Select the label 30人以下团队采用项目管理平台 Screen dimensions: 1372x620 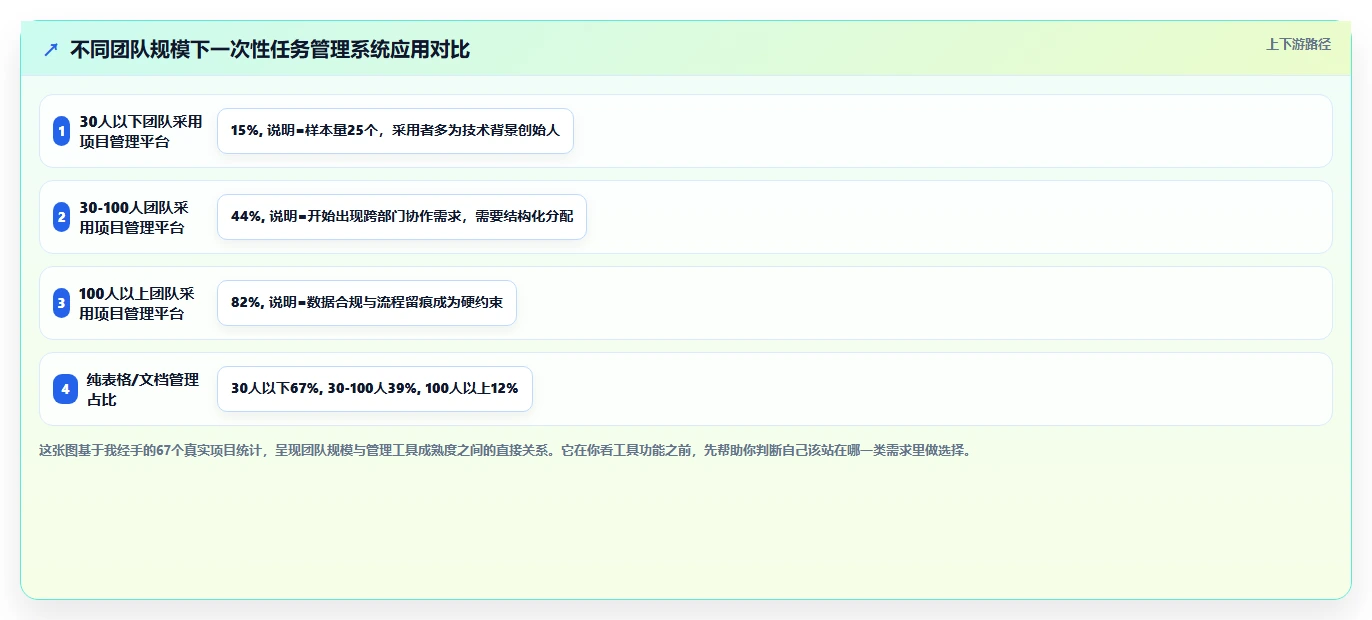140,131
